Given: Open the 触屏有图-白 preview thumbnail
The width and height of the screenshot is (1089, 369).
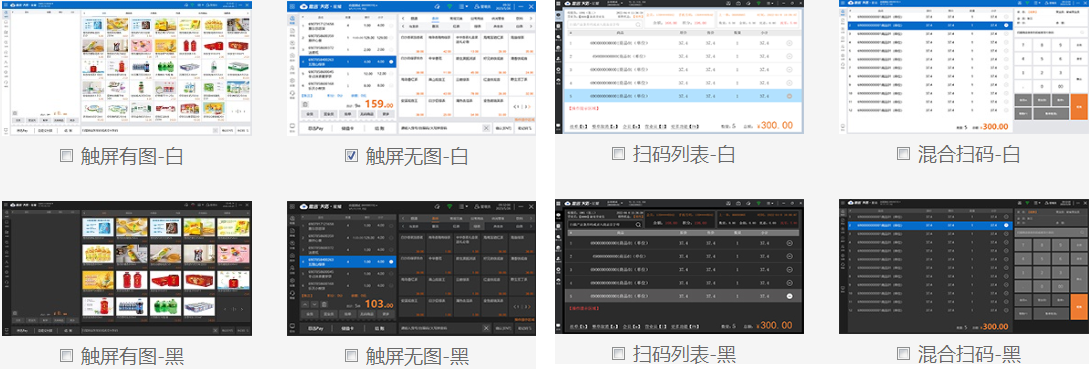Looking at the screenshot, I should [x=127, y=68].
